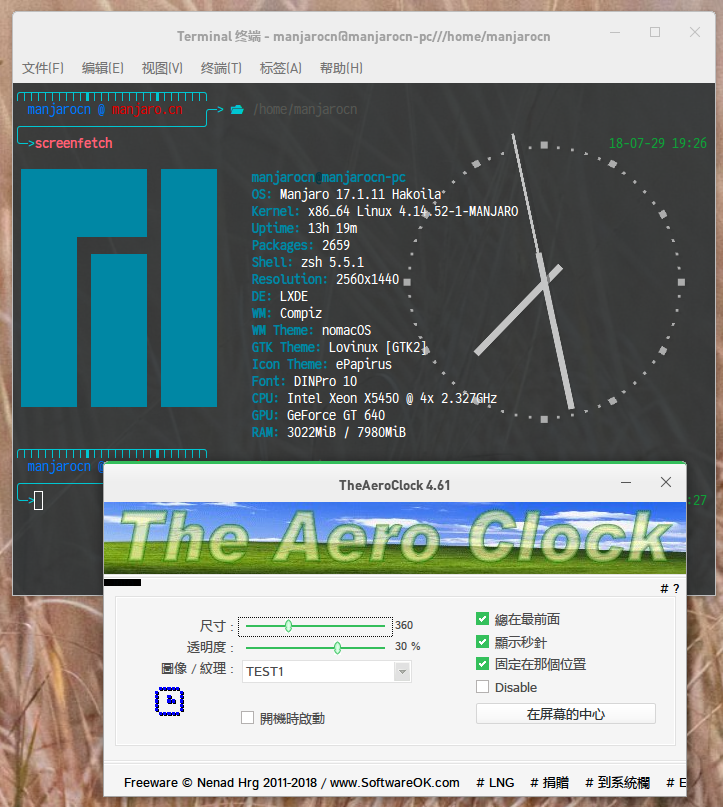The image size is (723, 807).
Task: Adjust the 尺寸 size slider handle
Action: (x=288, y=626)
